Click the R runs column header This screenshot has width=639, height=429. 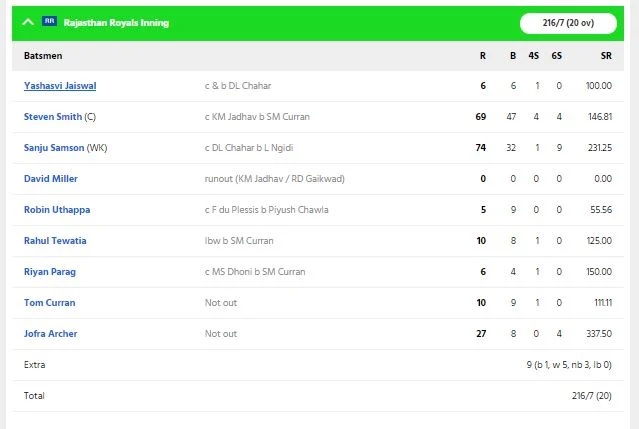point(483,56)
